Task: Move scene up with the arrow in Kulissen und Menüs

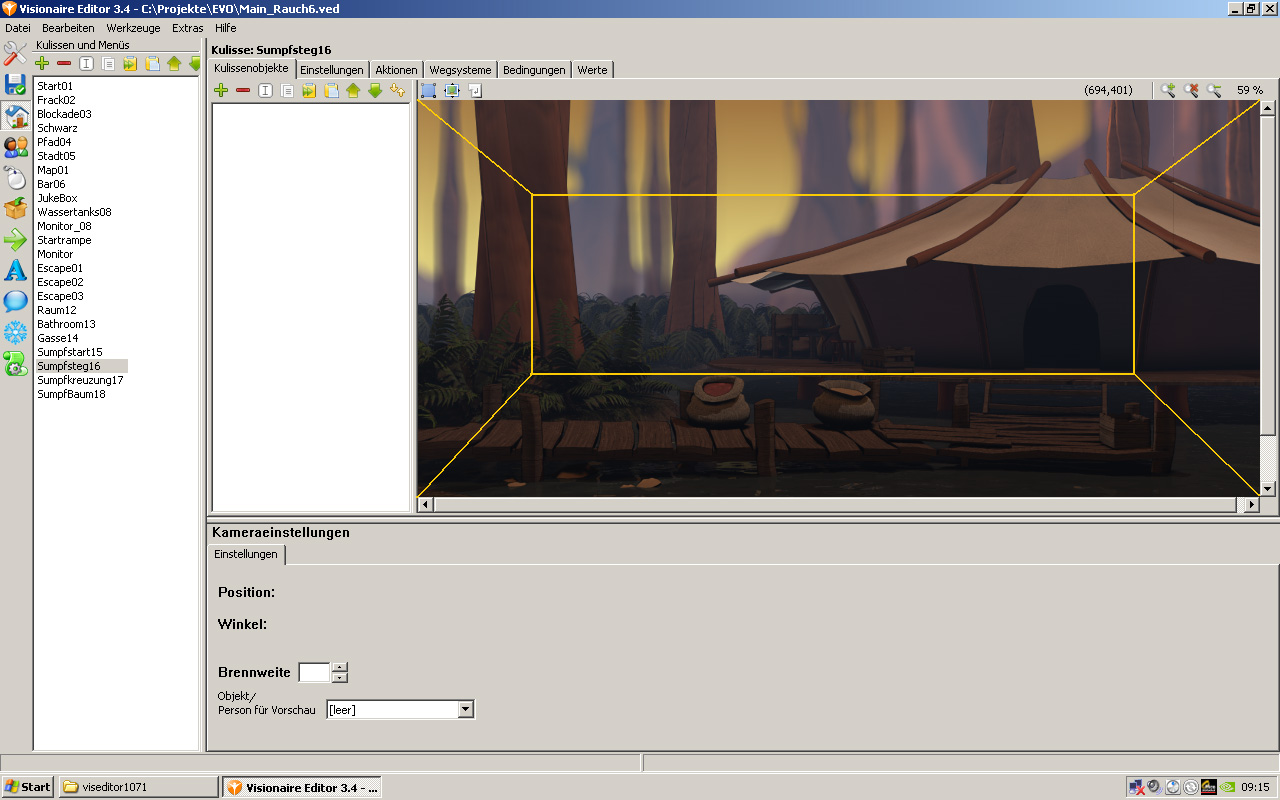Action: 174,64
